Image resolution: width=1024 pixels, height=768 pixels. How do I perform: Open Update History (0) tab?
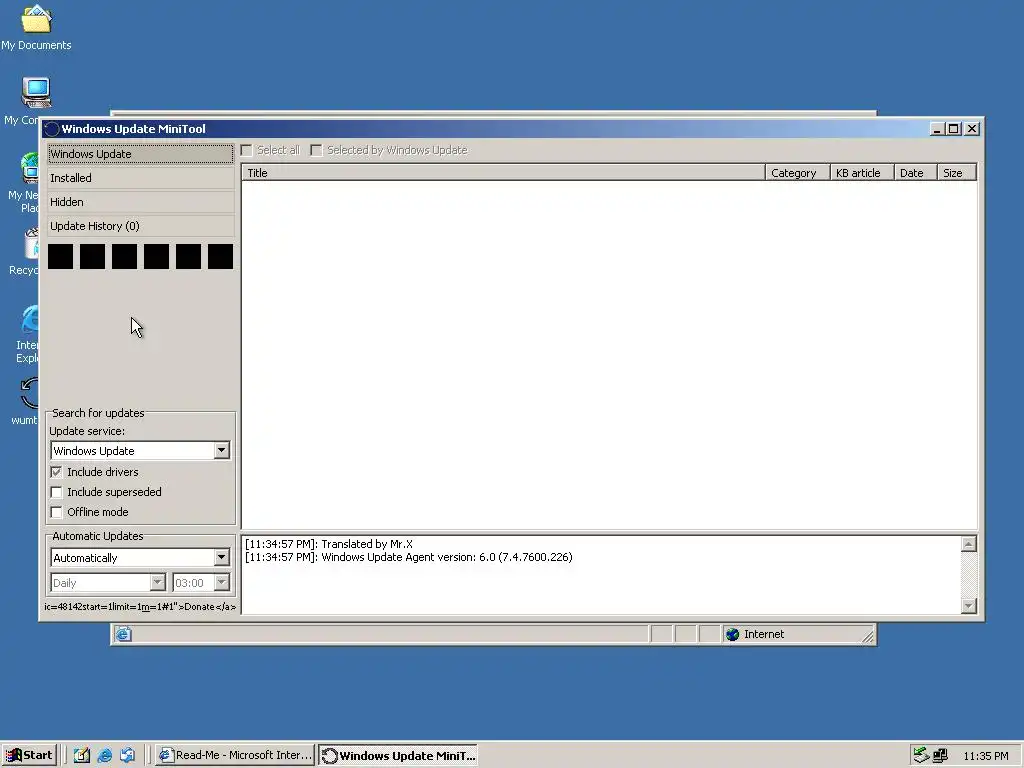click(x=140, y=226)
